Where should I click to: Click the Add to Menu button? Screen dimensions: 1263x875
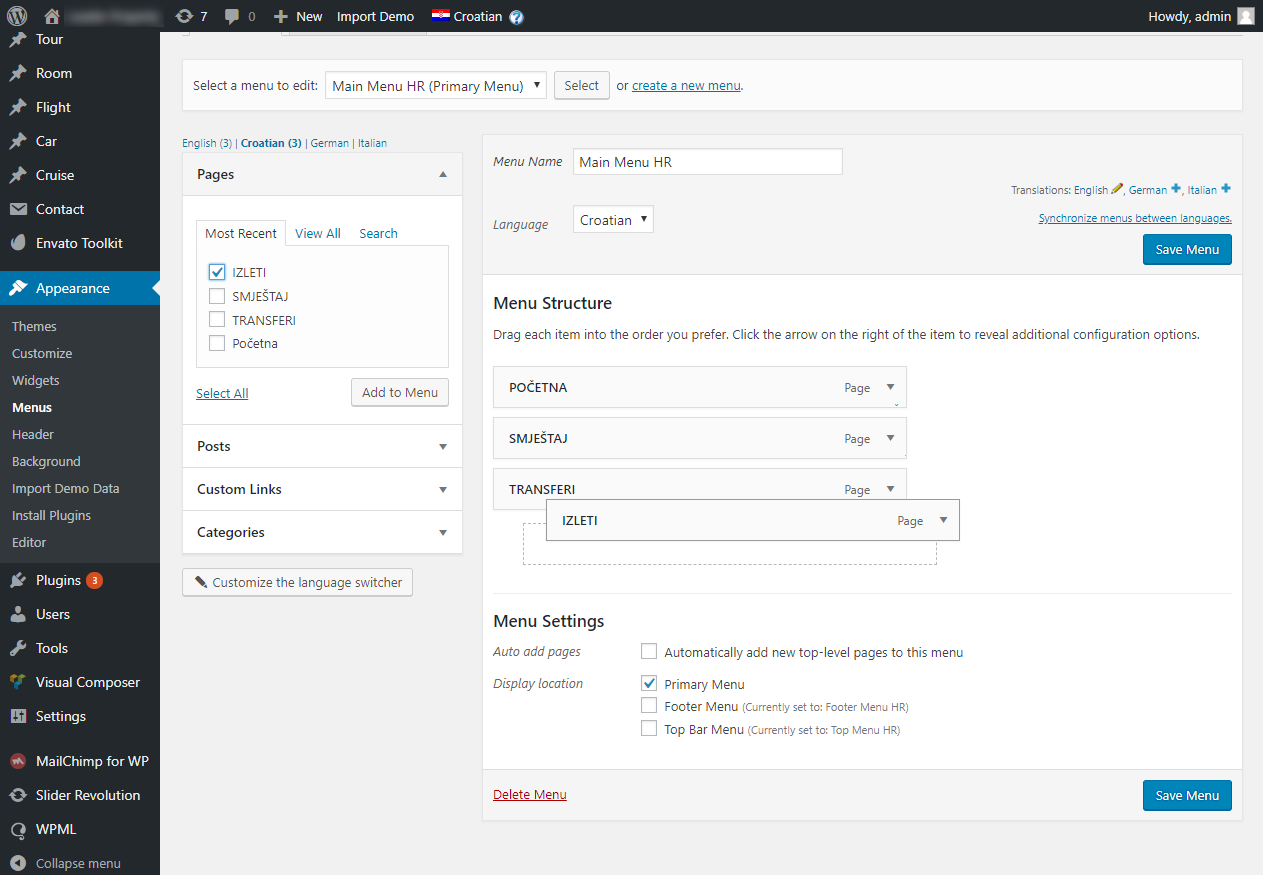pyautogui.click(x=400, y=392)
